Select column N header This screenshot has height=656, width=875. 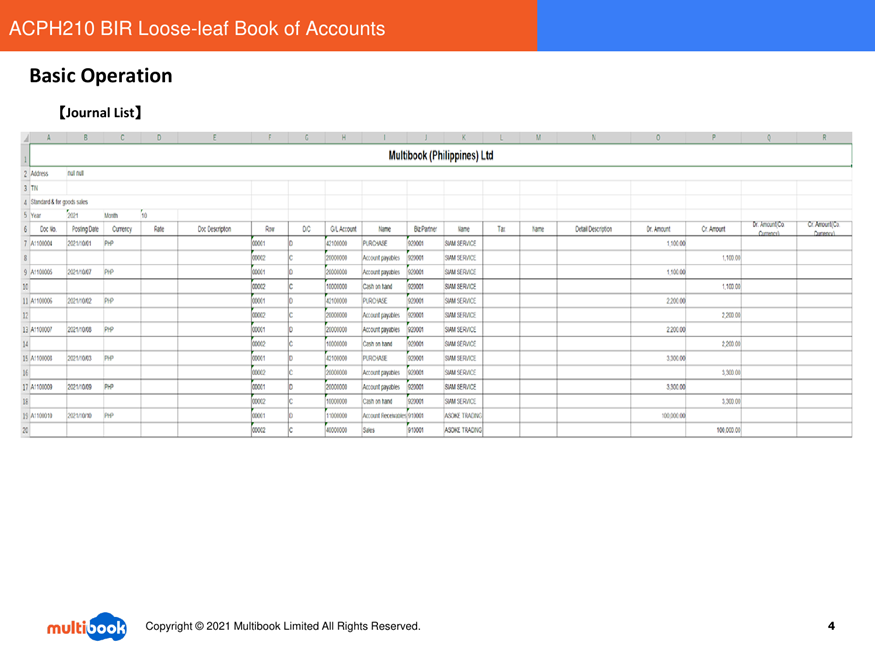coord(593,138)
